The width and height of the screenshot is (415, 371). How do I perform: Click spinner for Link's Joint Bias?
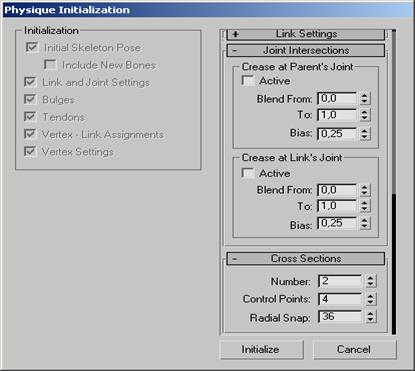(365, 223)
